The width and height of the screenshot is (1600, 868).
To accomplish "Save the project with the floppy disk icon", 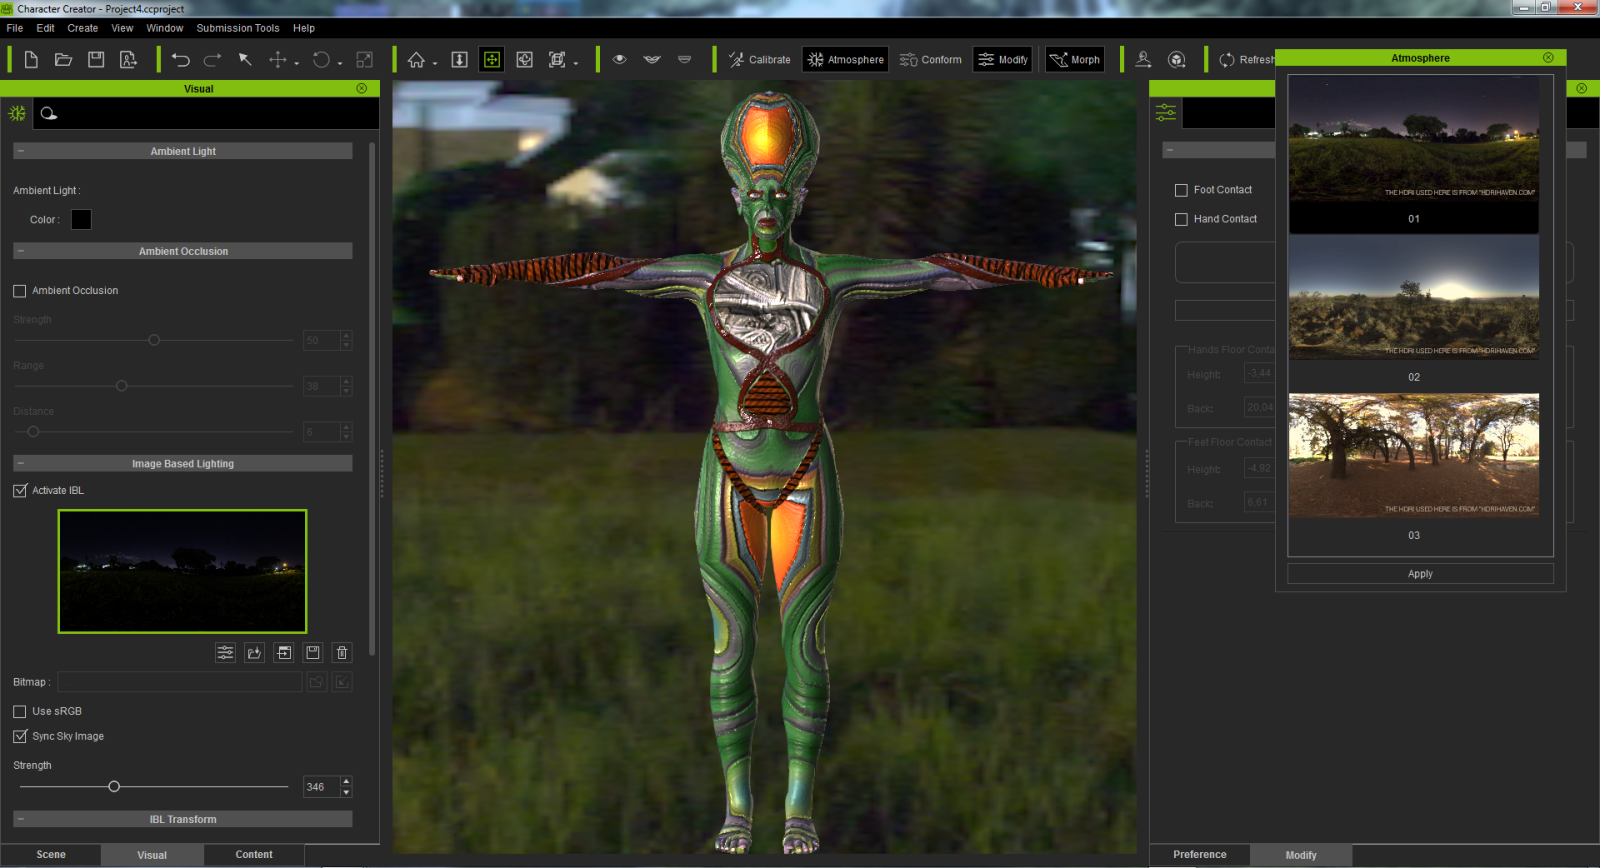I will (96, 60).
